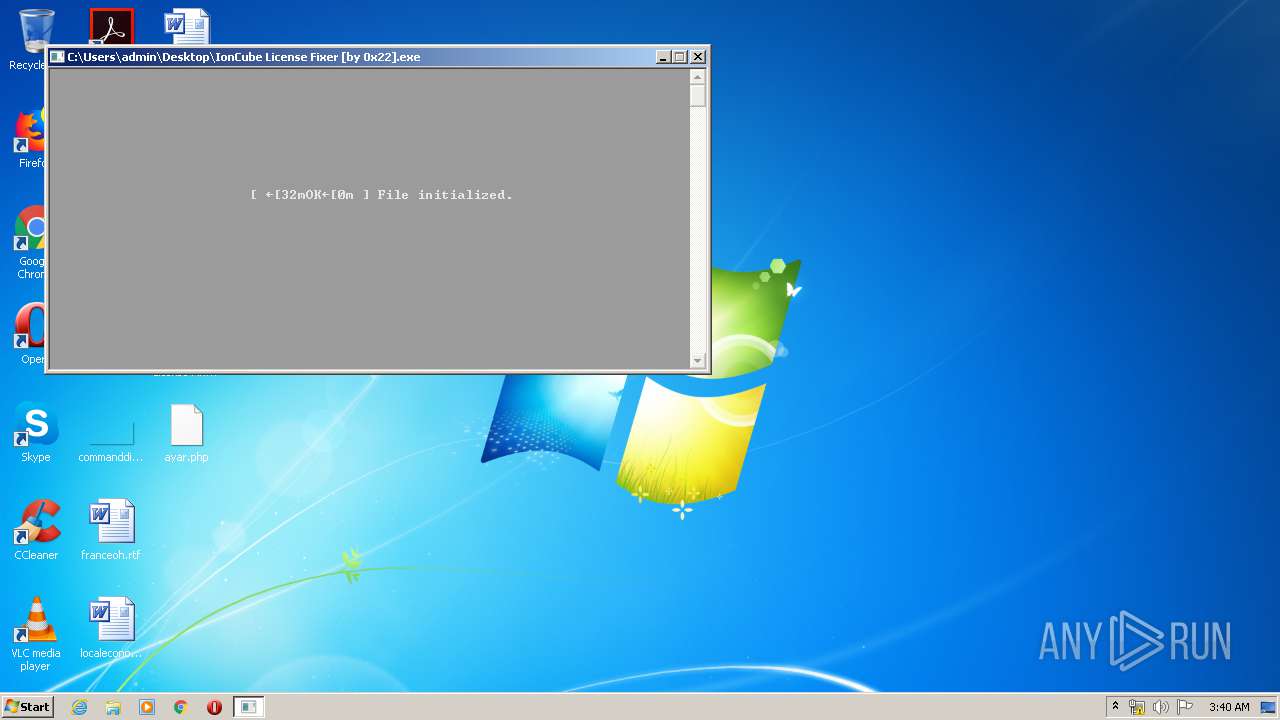The height and width of the screenshot is (720, 1280).
Task: Open the VLC media player shortcut
Action: point(36,633)
